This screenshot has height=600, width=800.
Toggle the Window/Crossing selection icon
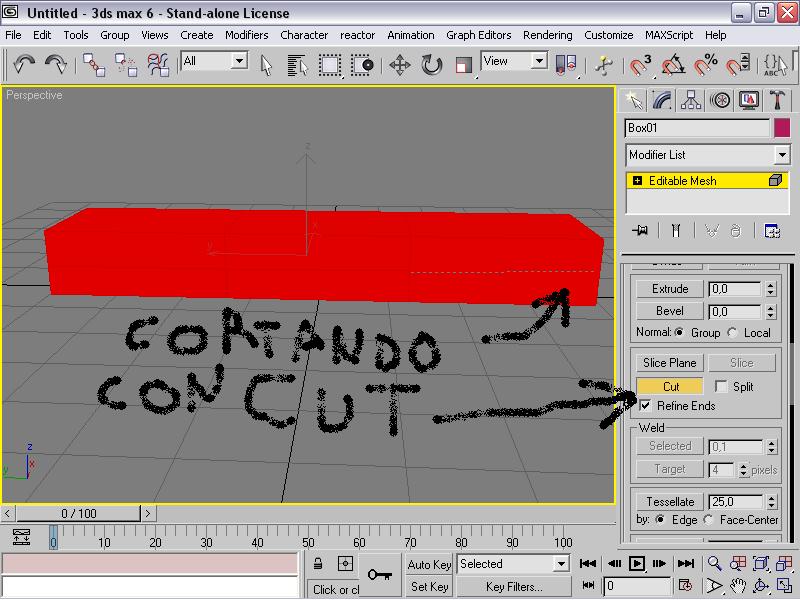362,65
